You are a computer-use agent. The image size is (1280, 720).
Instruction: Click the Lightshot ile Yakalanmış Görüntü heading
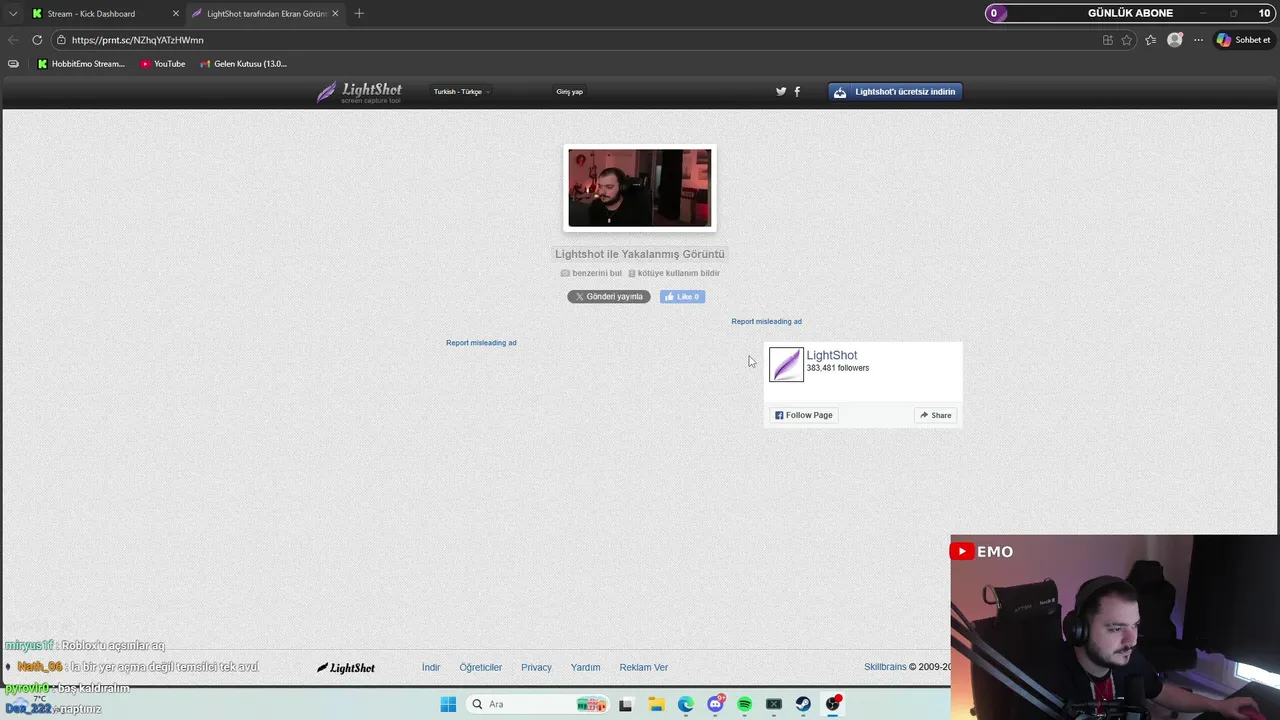(x=640, y=254)
